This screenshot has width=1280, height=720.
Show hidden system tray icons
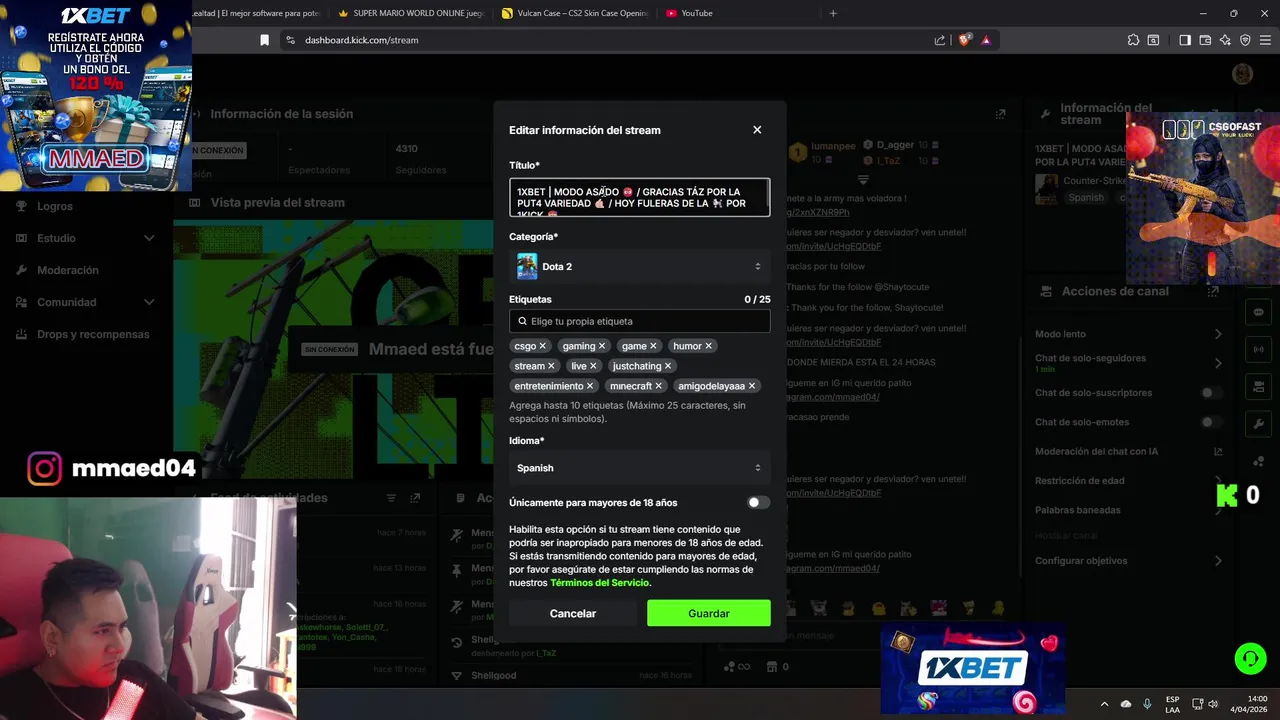[1104, 704]
